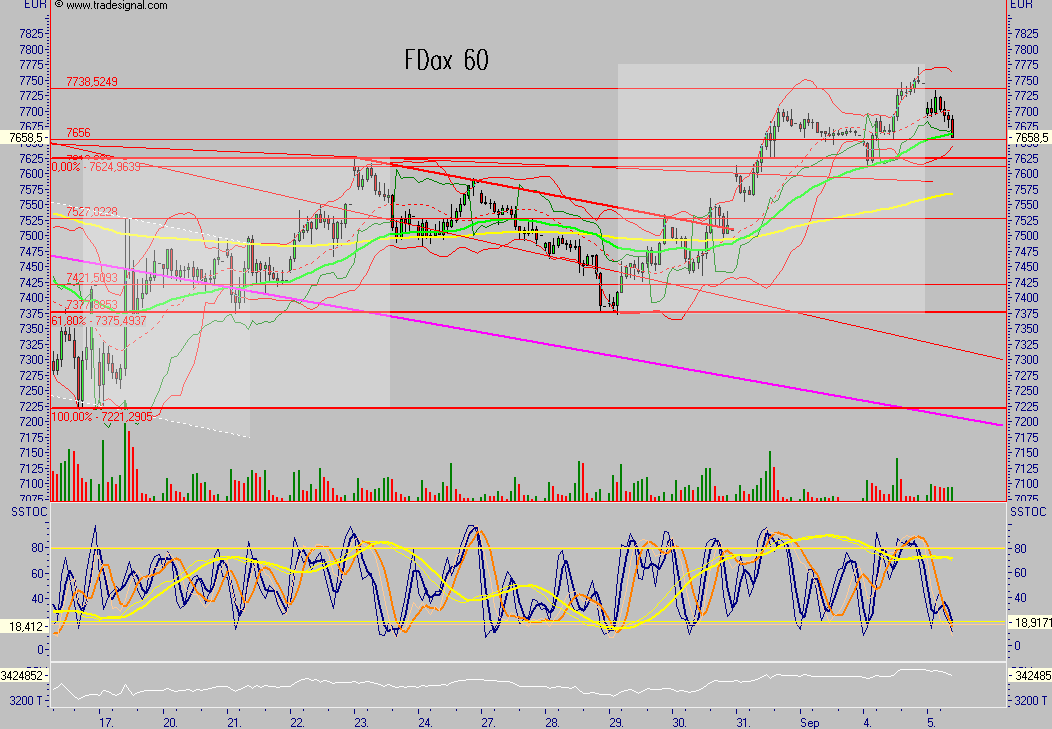Screen dimensions: 1052x729
Task: Click the 18,9171 stochastic value marker
Action: pyautogui.click(x=1028, y=622)
